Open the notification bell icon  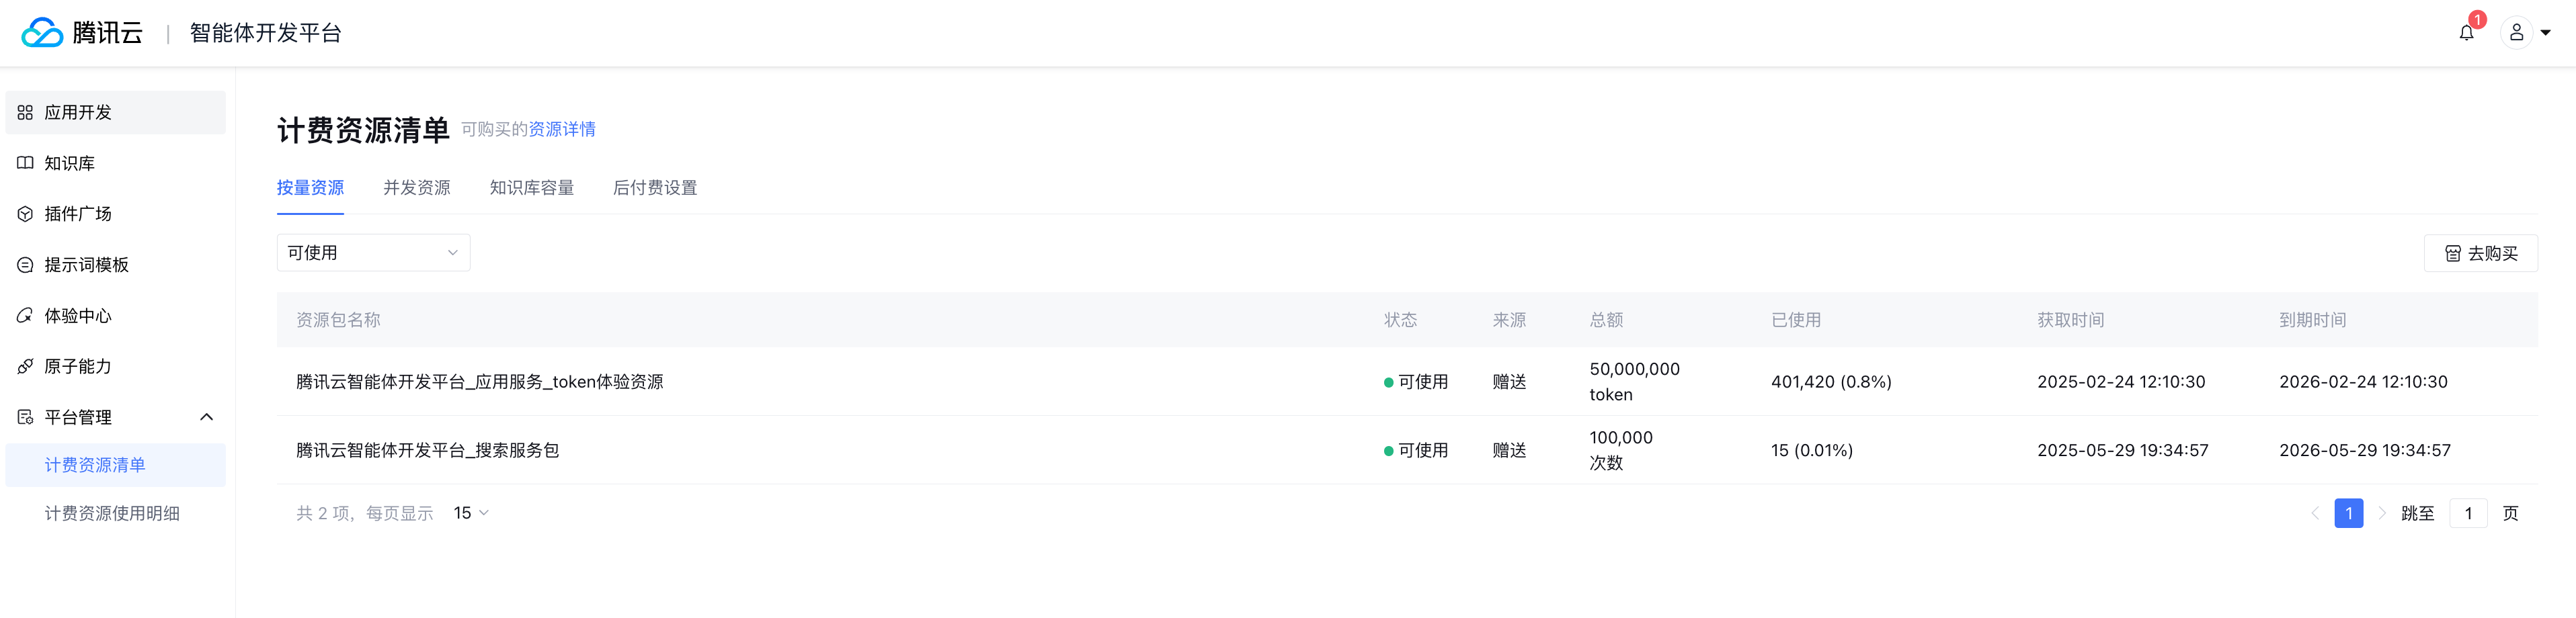click(2466, 33)
